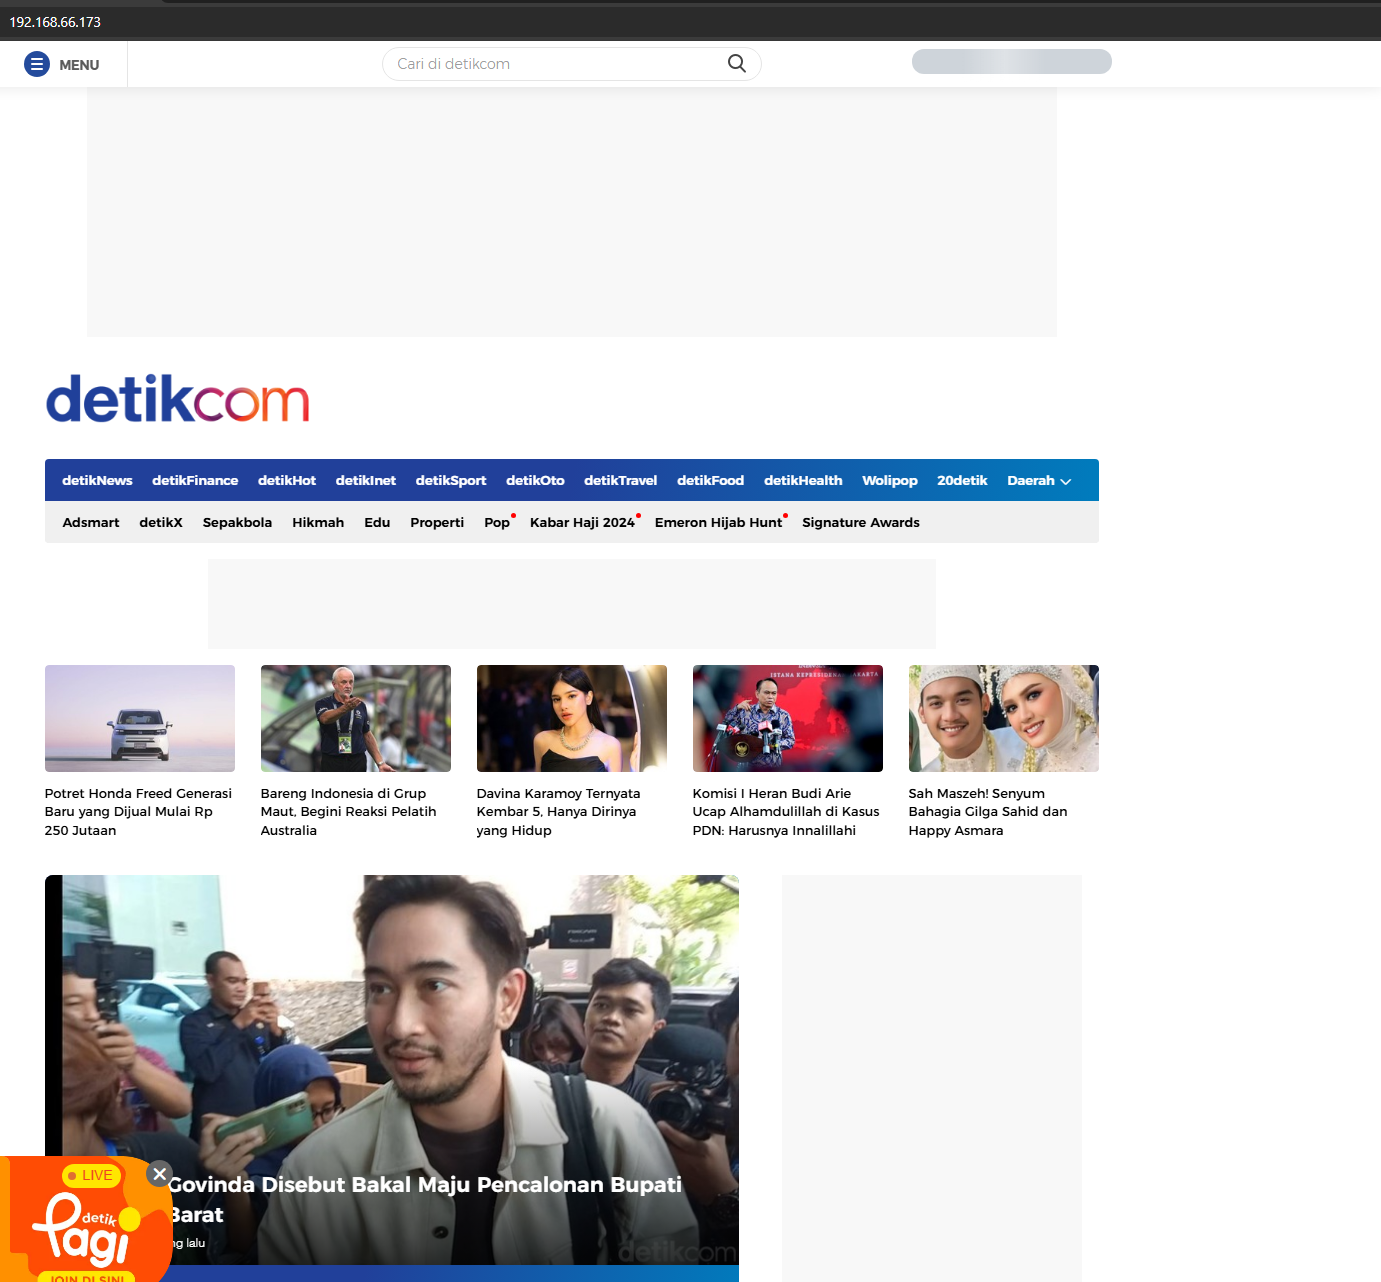Image resolution: width=1381 pixels, height=1282 pixels.
Task: Focus the Cari di detikcom search field
Action: [572, 64]
